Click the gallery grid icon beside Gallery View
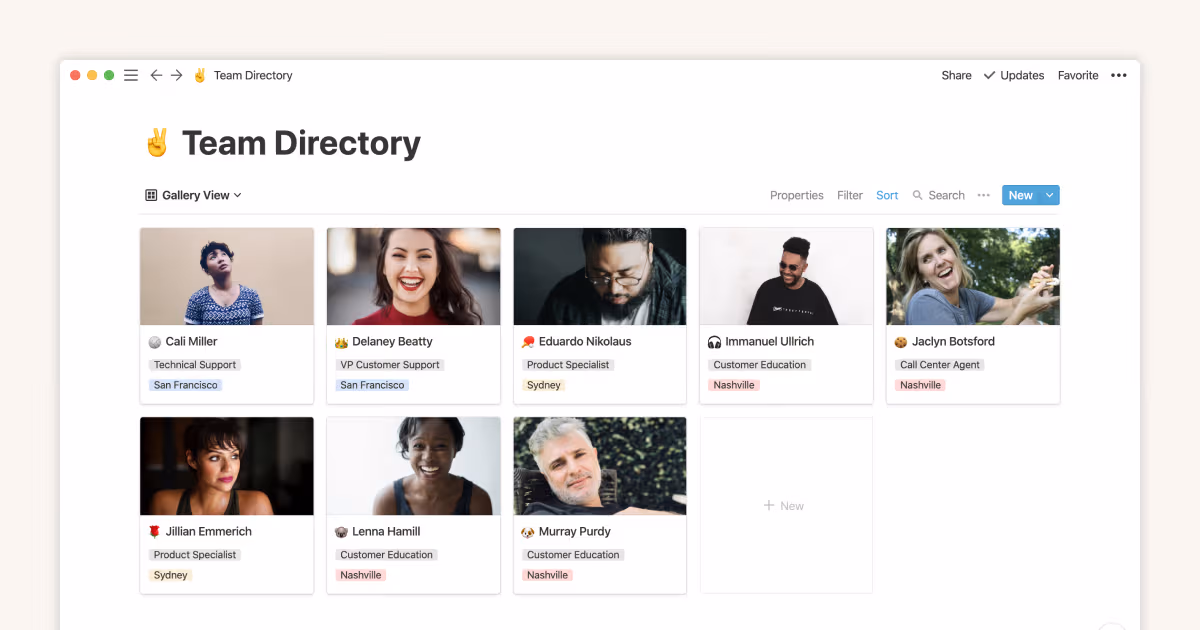The height and width of the screenshot is (630, 1200). pyautogui.click(x=149, y=195)
